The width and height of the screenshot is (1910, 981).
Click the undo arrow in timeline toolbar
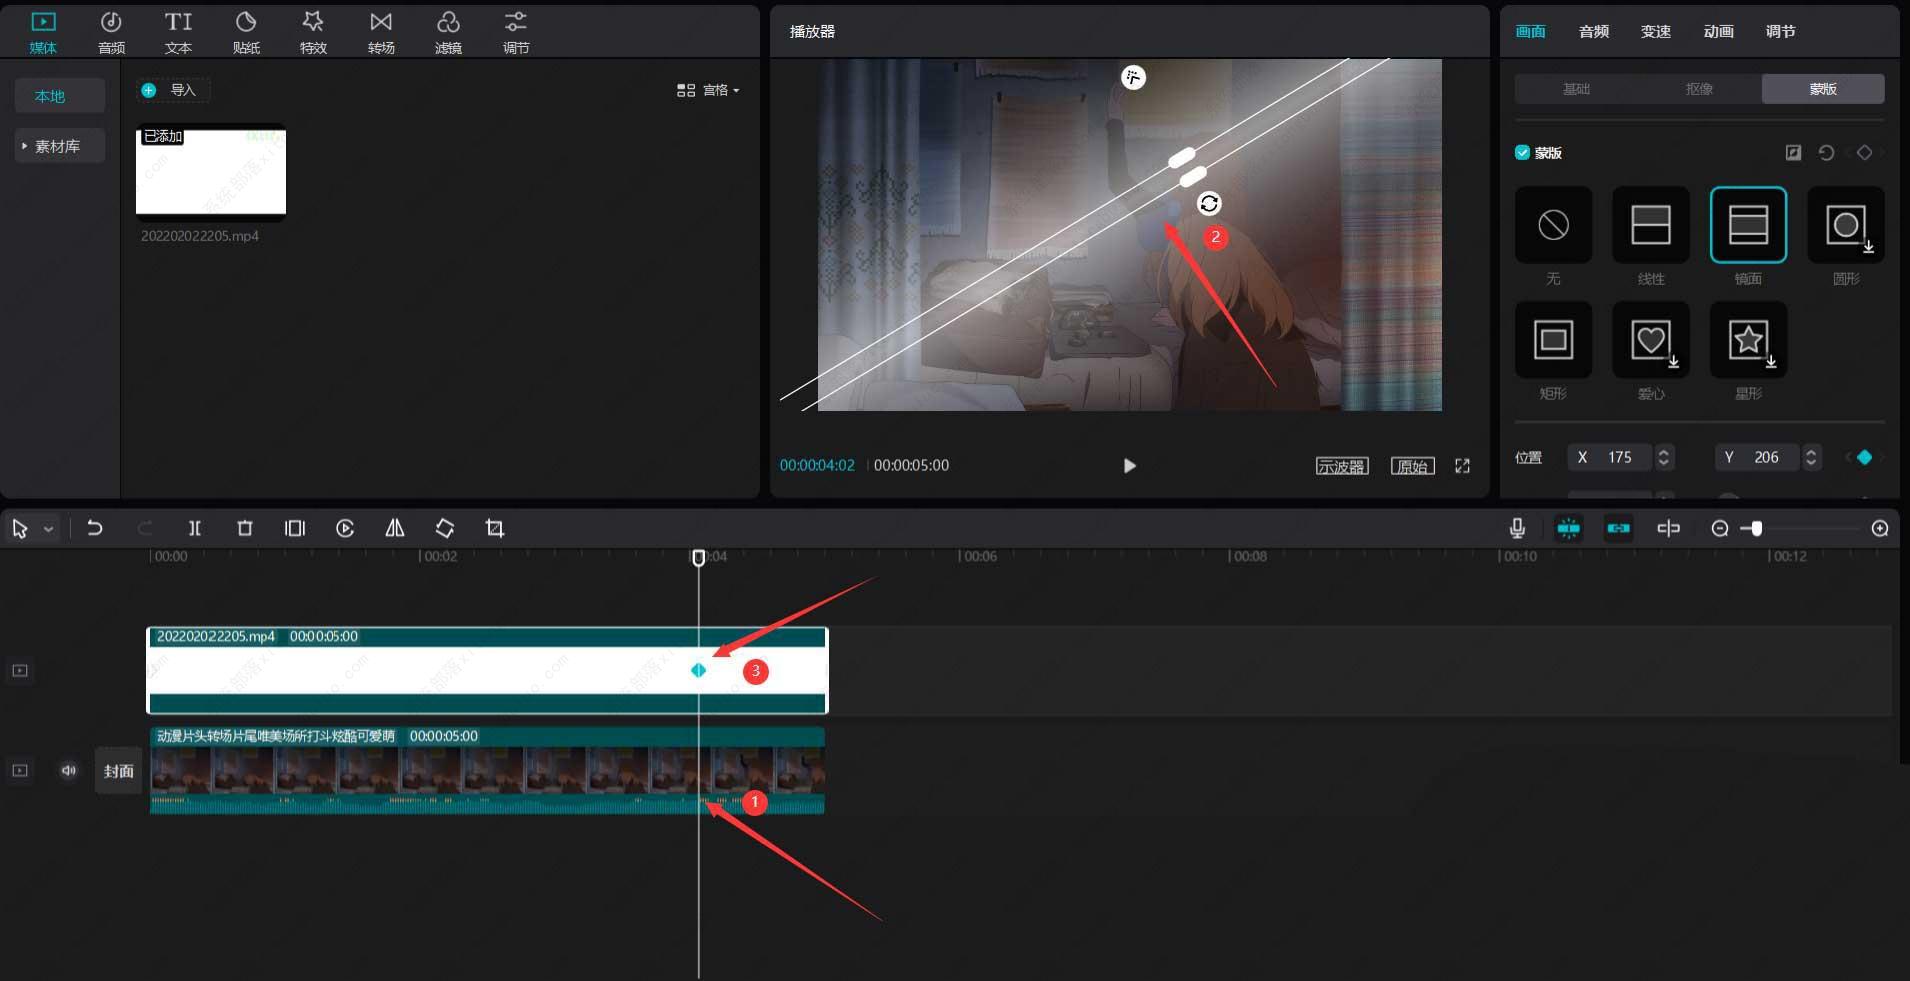tap(95, 528)
